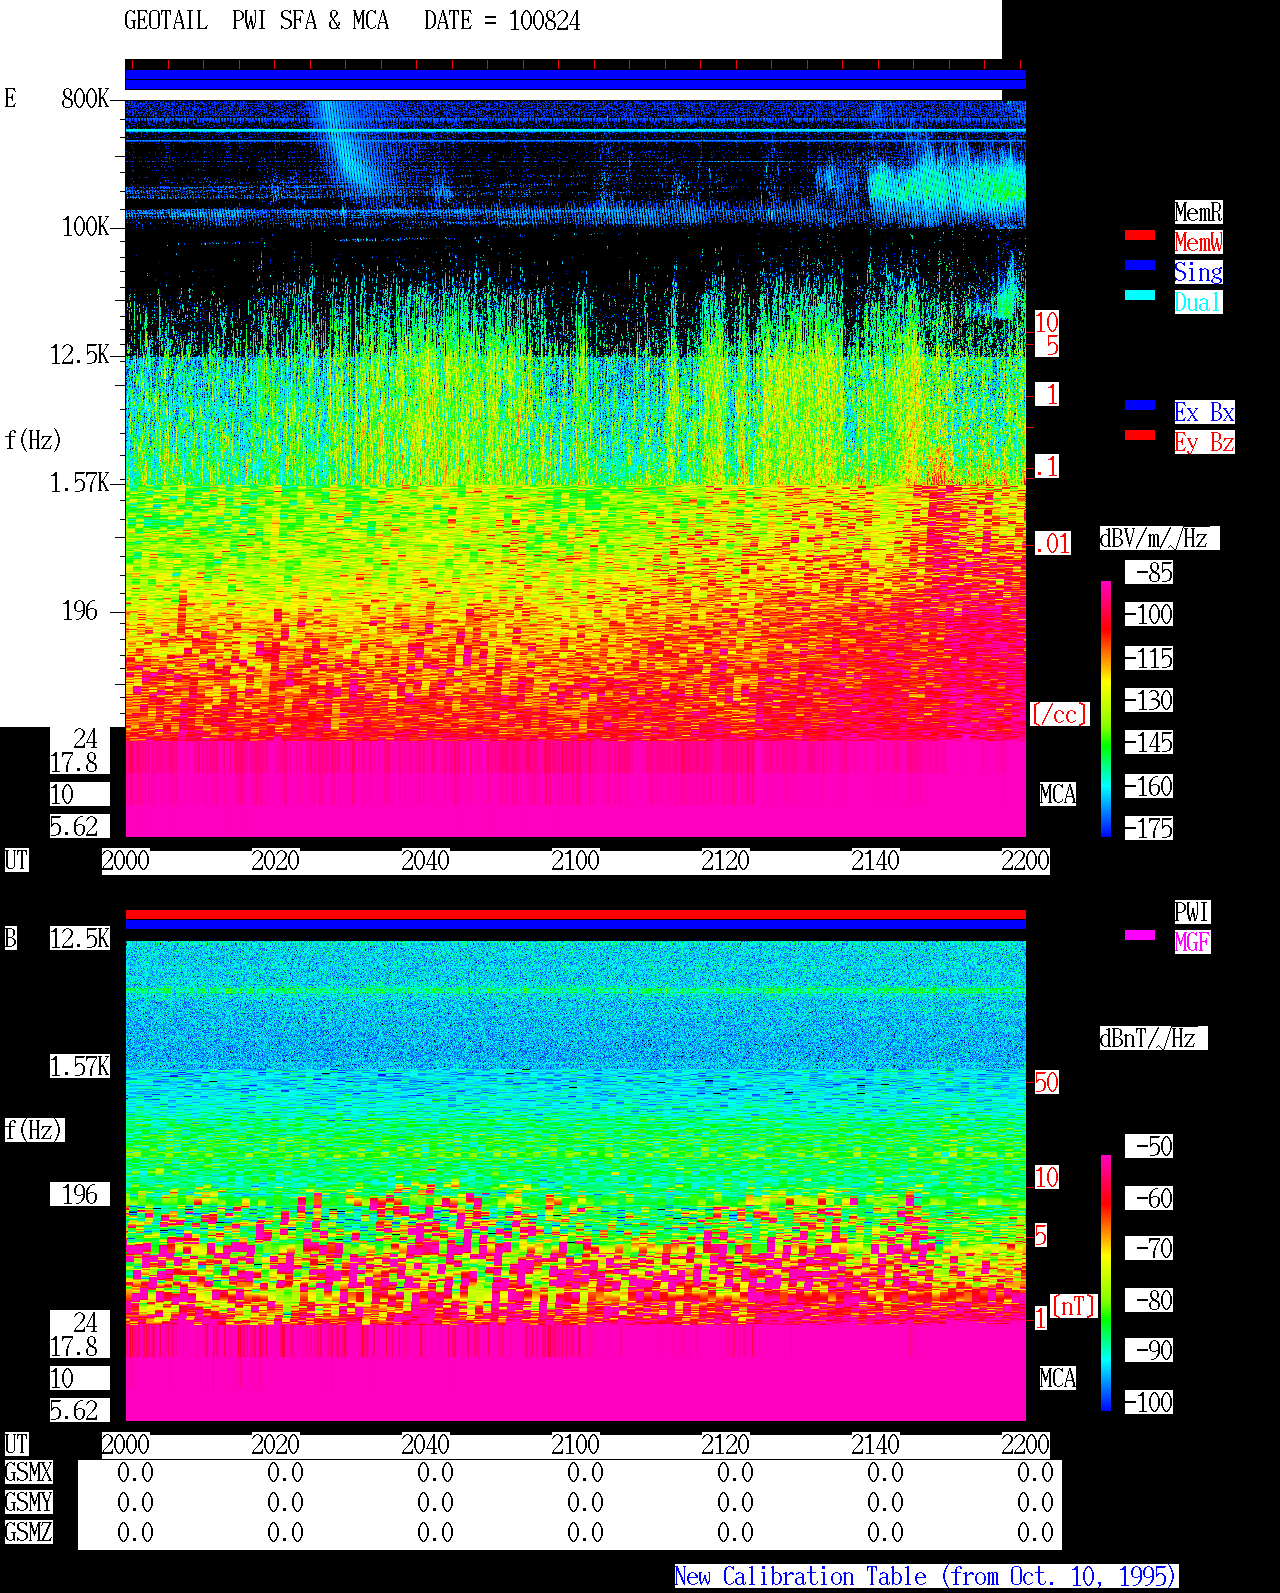Click the 'Ex Bx' legend label
Screen dimensions: 1280x1593
click(x=1204, y=412)
